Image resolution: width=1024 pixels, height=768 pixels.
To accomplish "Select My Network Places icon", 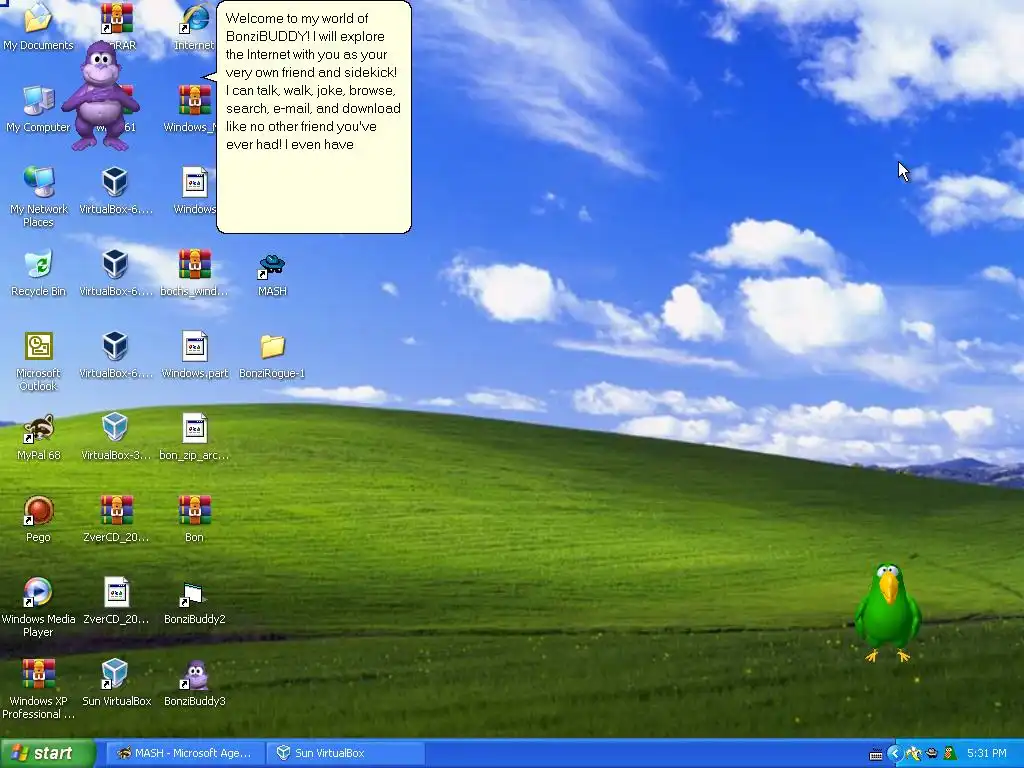I will 38,197.
